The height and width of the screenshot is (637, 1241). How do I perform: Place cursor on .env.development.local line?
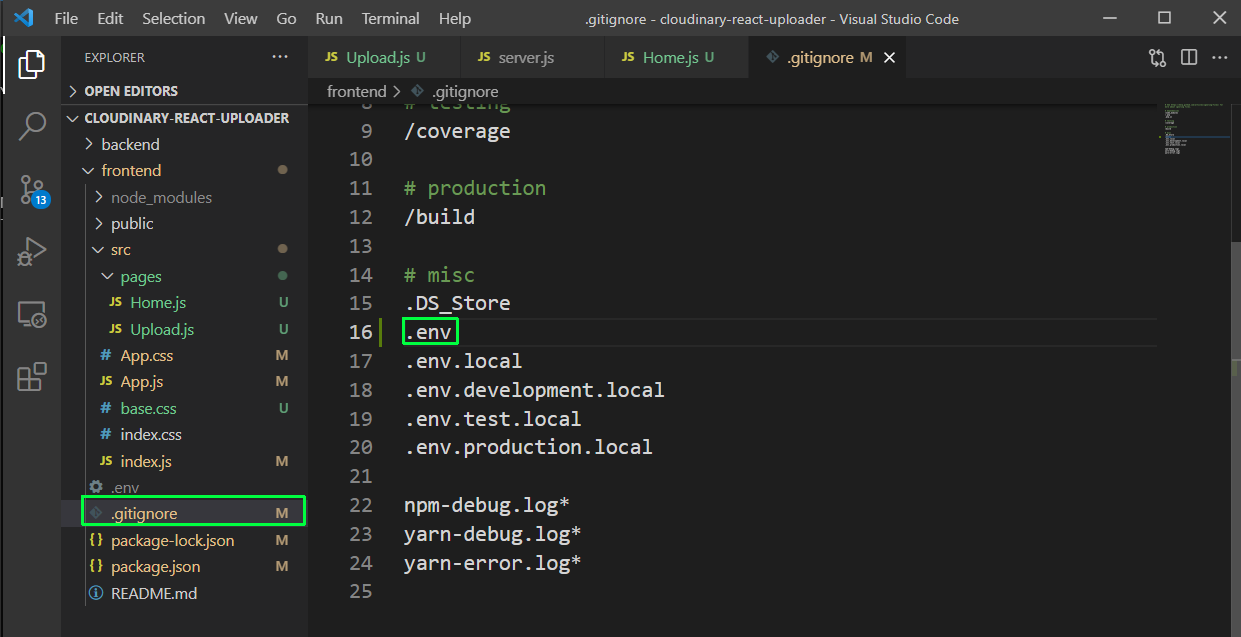pyautogui.click(x=534, y=390)
